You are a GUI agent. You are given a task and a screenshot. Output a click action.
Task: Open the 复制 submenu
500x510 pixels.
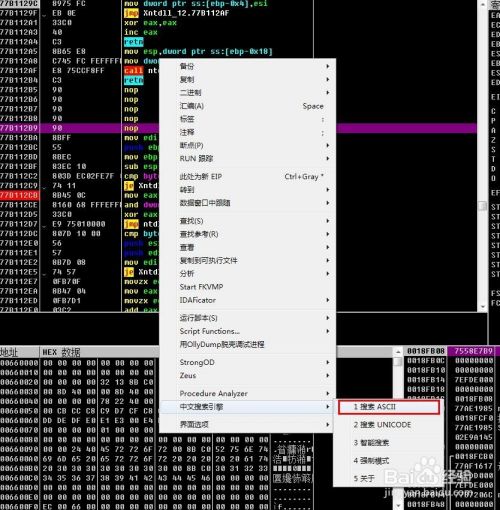pos(247,80)
